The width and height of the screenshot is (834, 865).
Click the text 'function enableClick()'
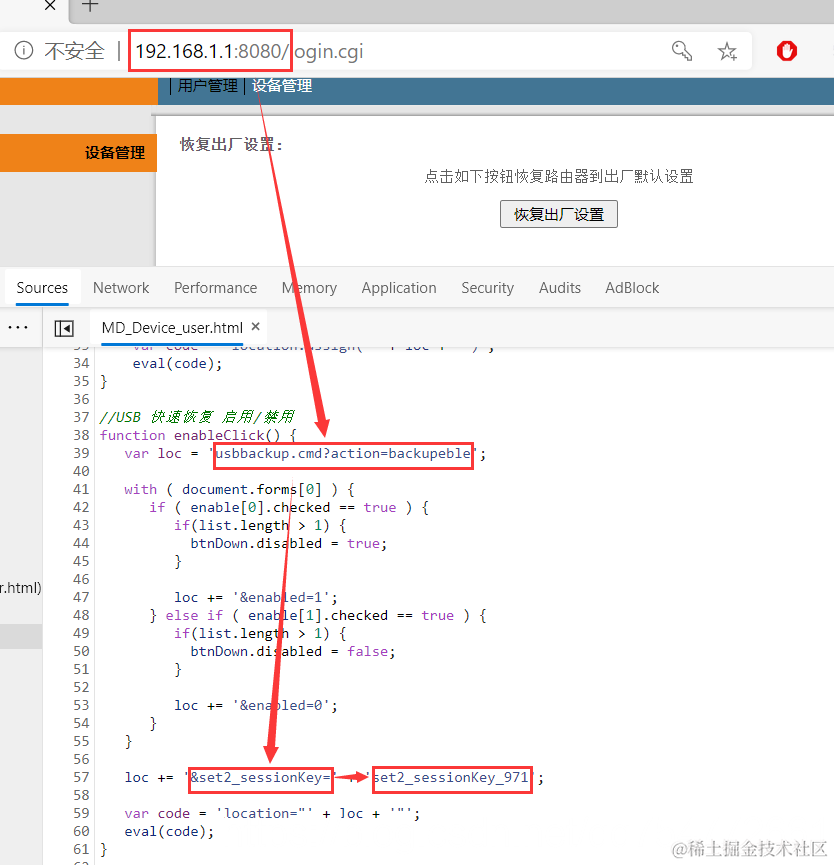(190, 435)
